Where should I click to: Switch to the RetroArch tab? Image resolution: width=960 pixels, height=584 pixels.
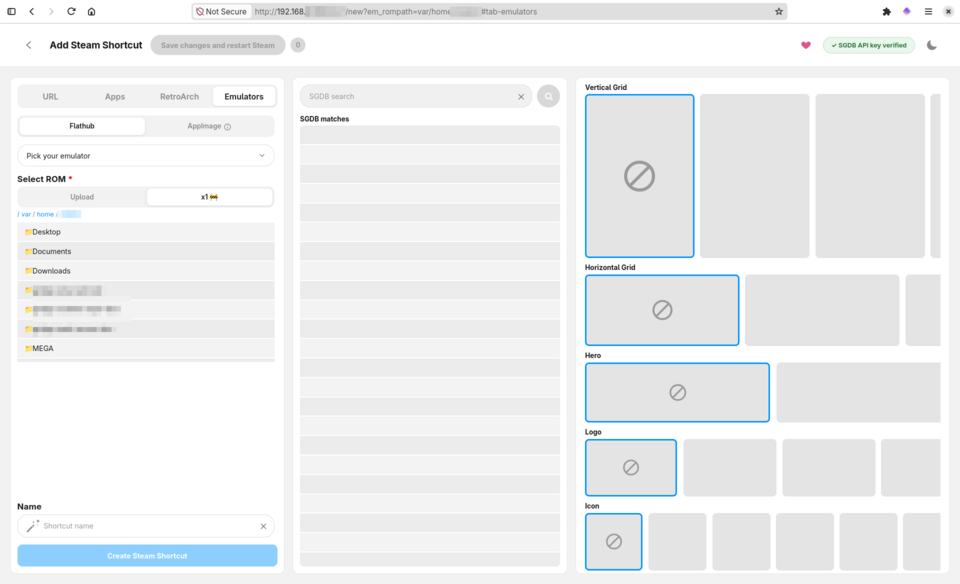(x=179, y=97)
